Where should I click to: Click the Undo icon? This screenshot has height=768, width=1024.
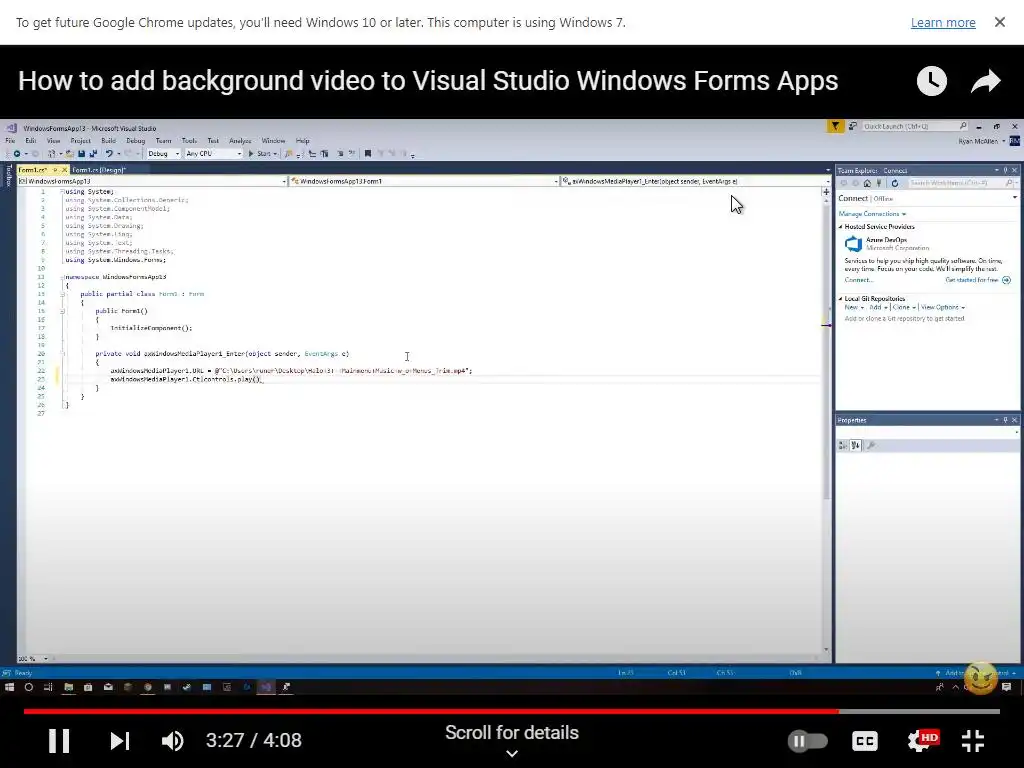coord(109,153)
